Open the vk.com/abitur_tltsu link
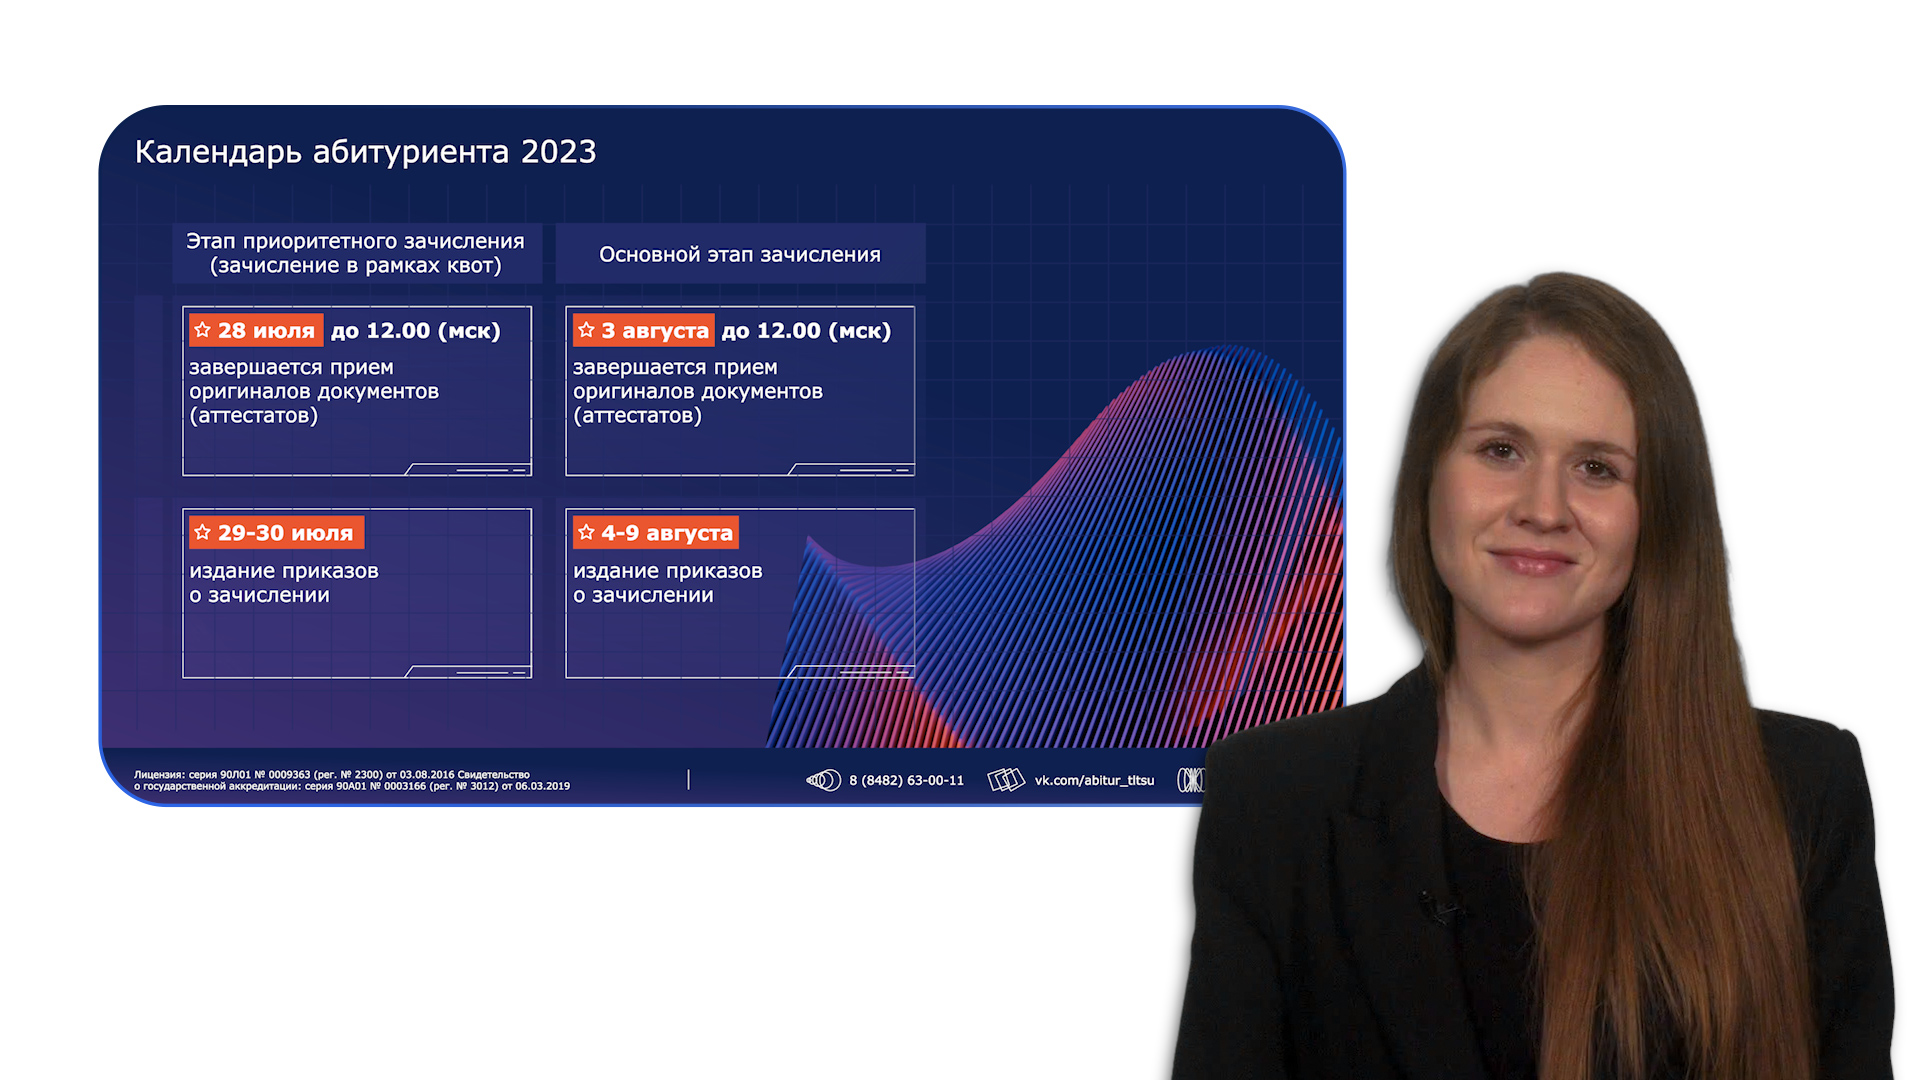Screen dimensions: 1920x1080 point(1094,780)
